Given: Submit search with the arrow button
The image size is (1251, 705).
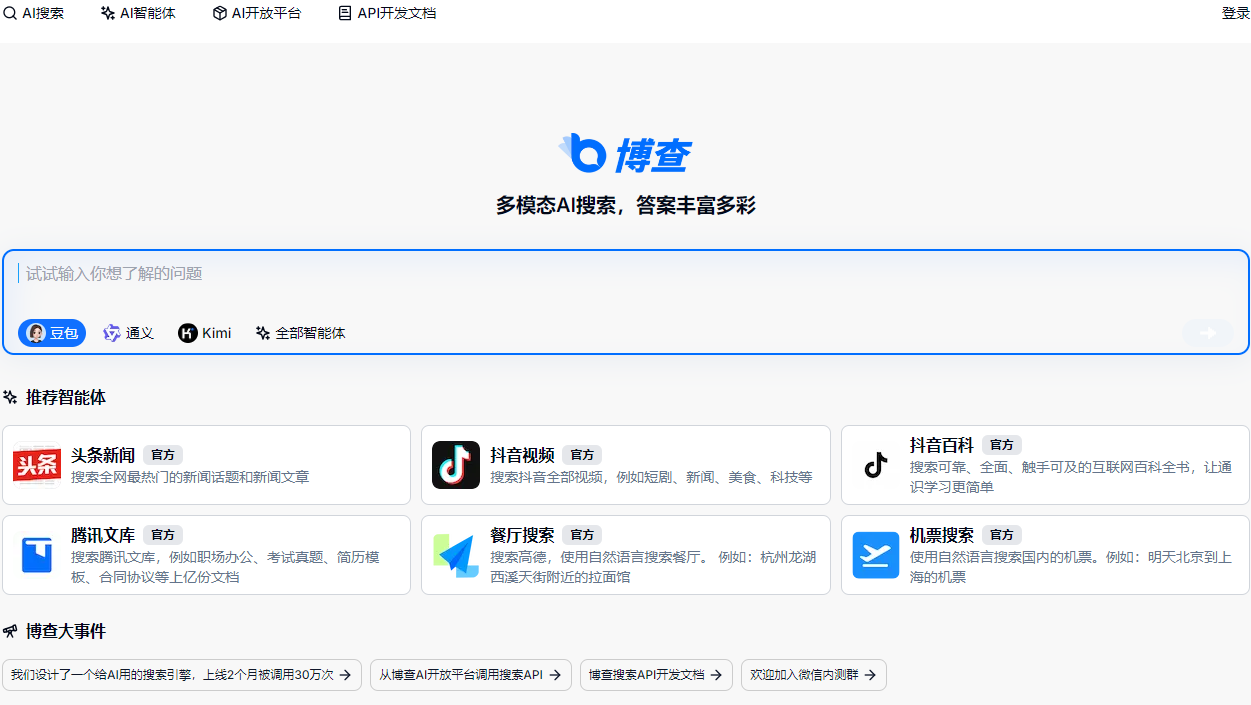Looking at the screenshot, I should (1208, 333).
